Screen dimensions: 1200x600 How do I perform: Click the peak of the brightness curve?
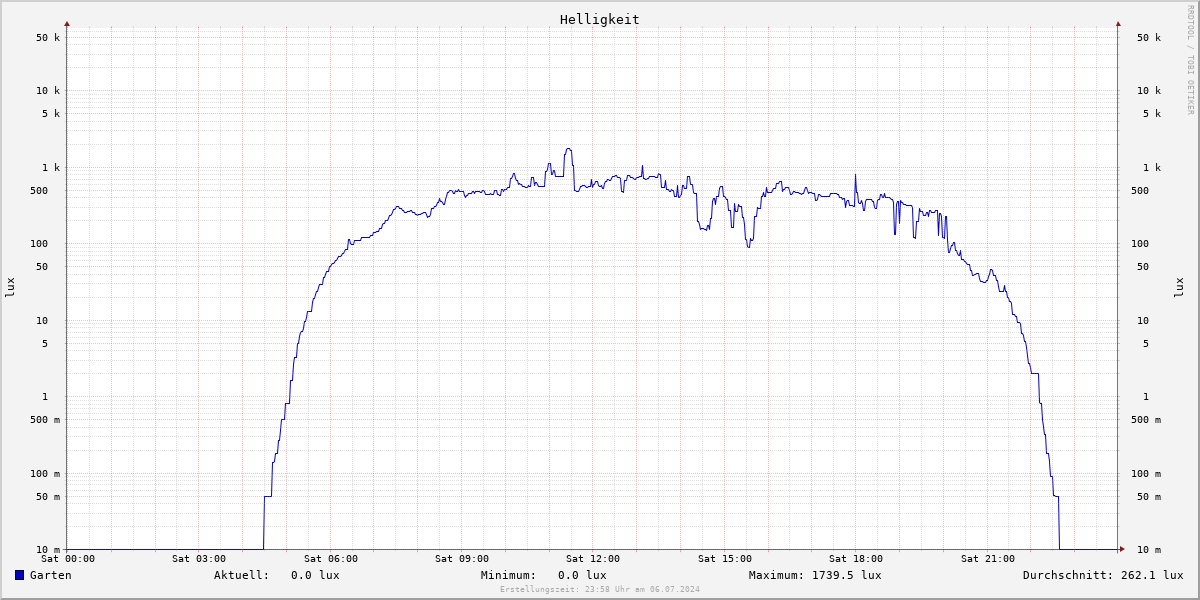tap(568, 149)
